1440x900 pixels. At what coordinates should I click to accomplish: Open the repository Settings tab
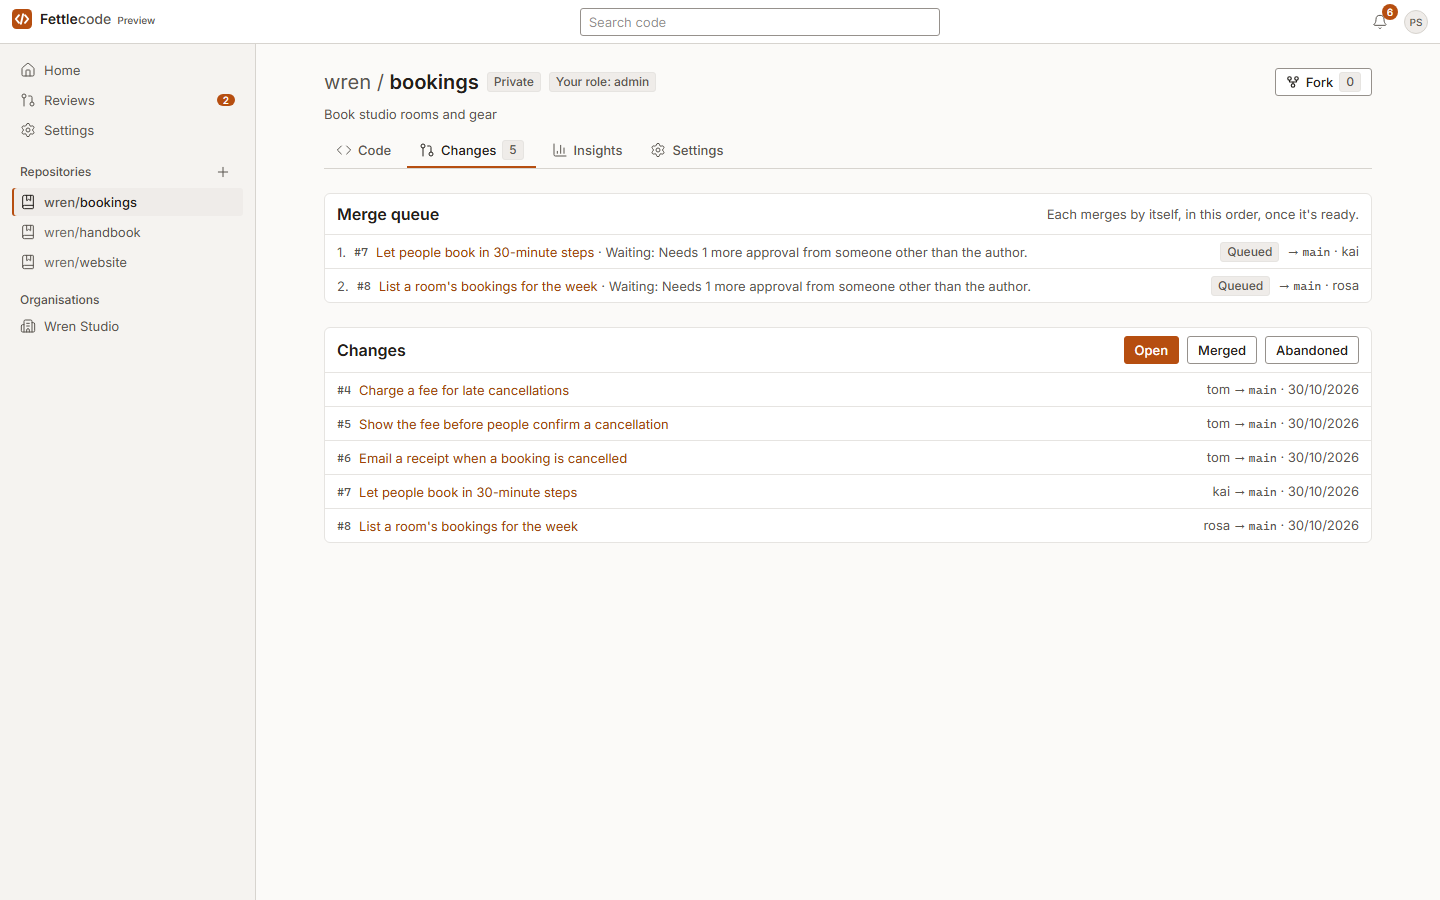[687, 150]
